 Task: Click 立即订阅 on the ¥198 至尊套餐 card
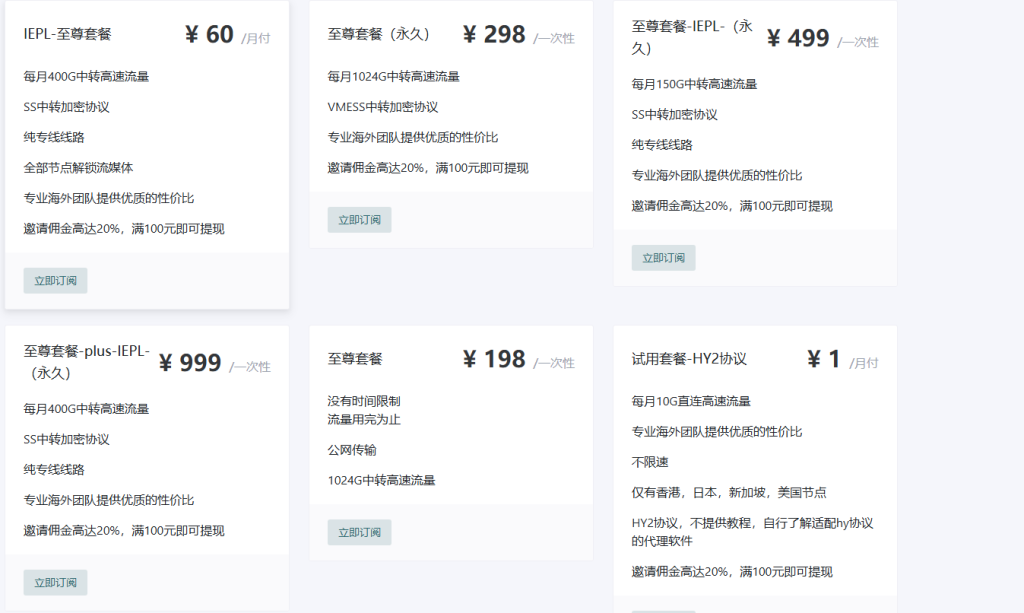click(359, 532)
